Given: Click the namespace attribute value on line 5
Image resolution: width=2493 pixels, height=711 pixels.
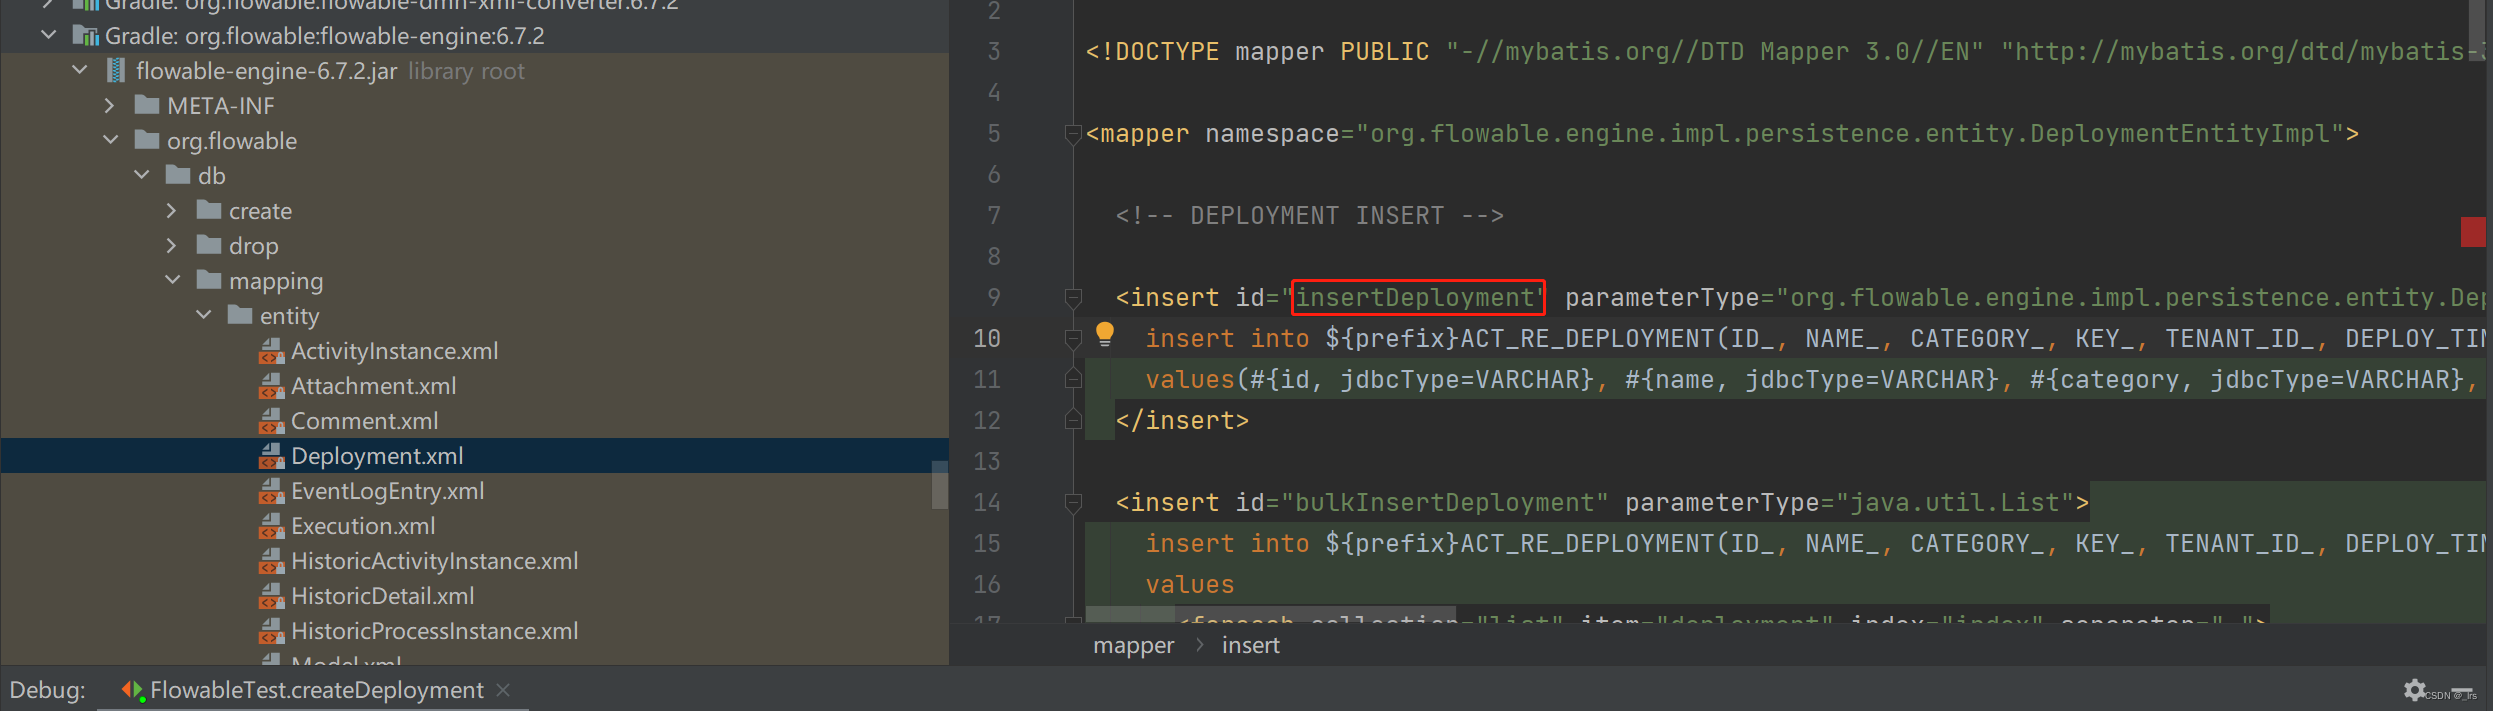Looking at the screenshot, I should pos(1850,134).
